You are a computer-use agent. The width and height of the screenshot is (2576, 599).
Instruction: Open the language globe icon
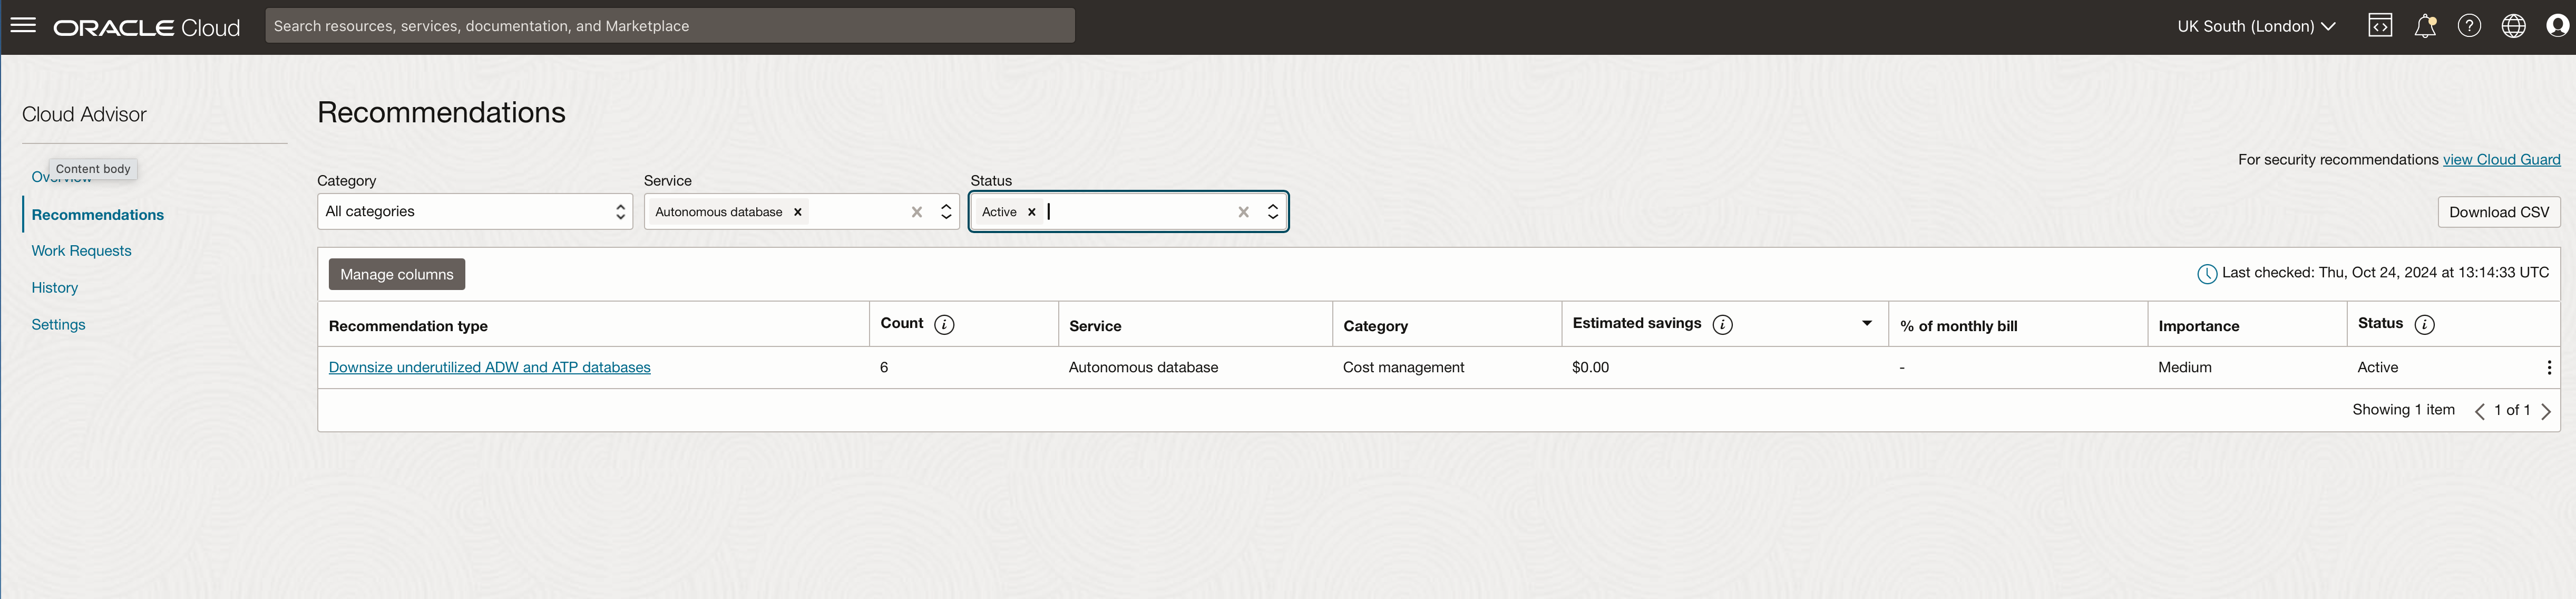(2513, 26)
